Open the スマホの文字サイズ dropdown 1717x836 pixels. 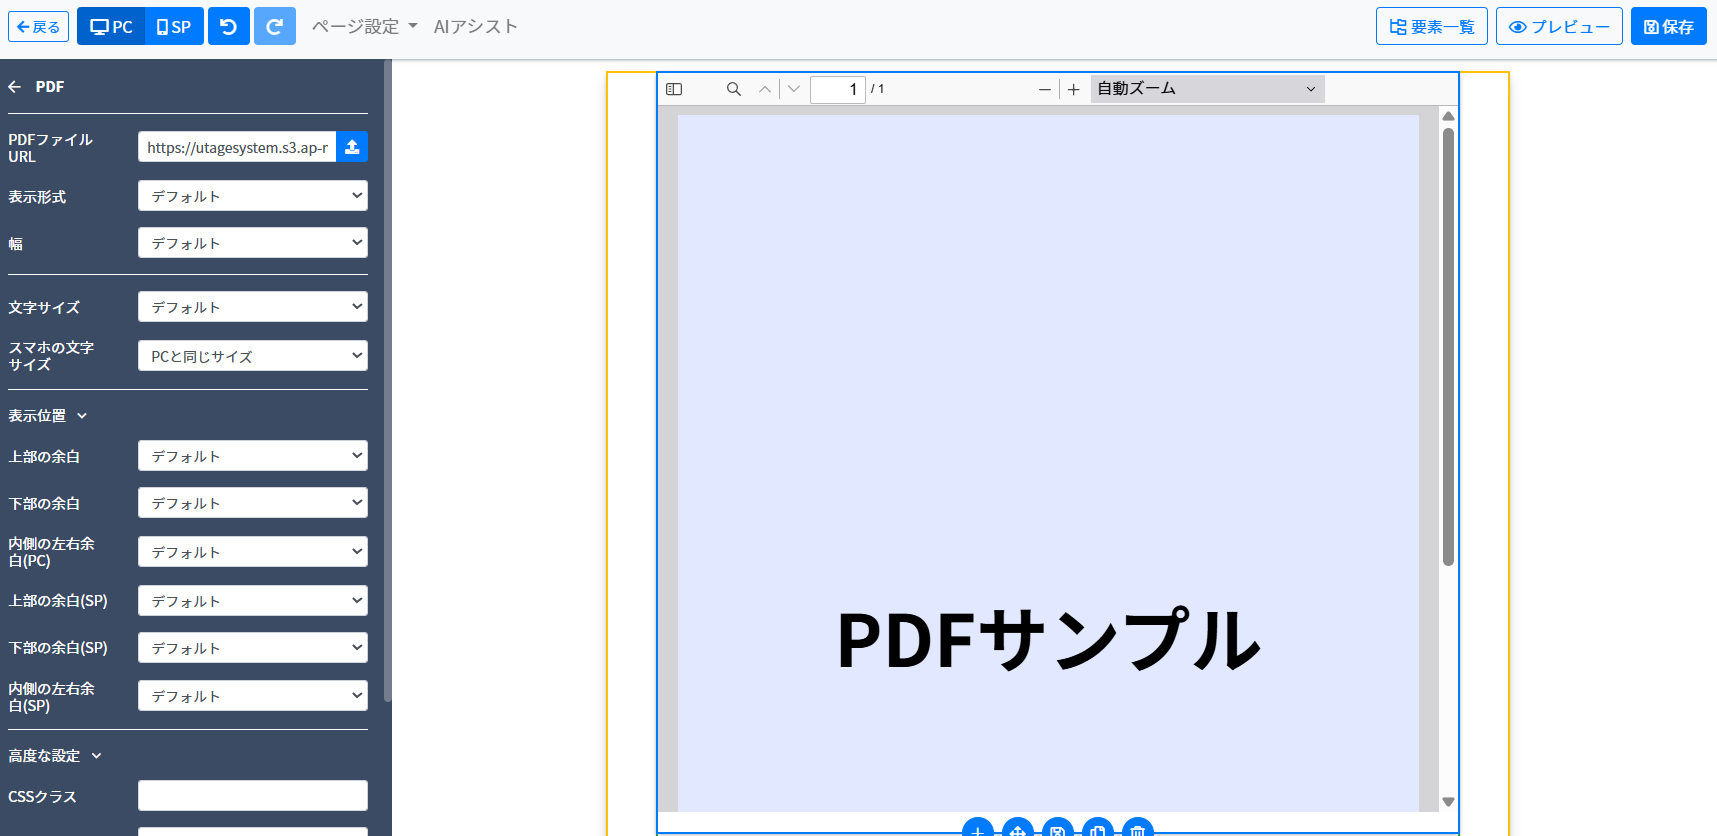pos(252,356)
